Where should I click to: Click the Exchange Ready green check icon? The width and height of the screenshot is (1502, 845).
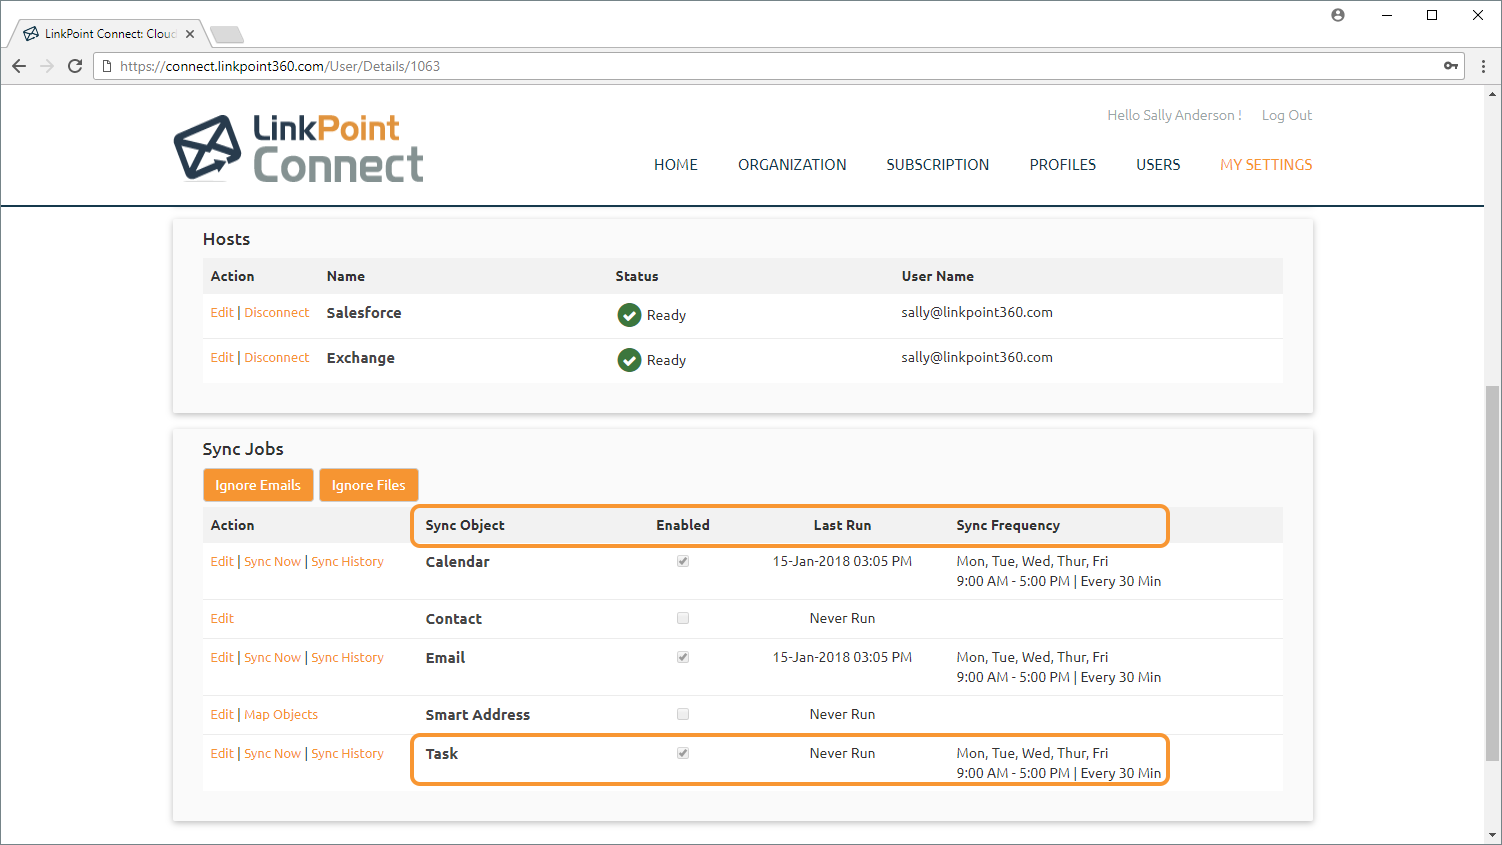629,360
